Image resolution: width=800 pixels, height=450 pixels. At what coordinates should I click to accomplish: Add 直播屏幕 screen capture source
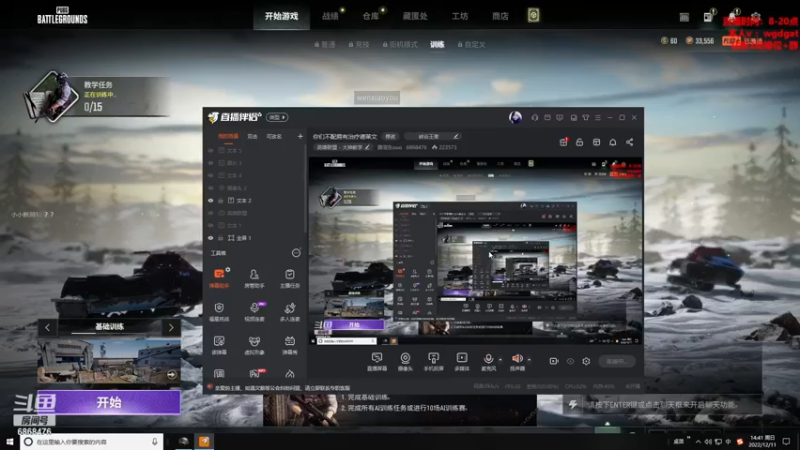(x=377, y=361)
